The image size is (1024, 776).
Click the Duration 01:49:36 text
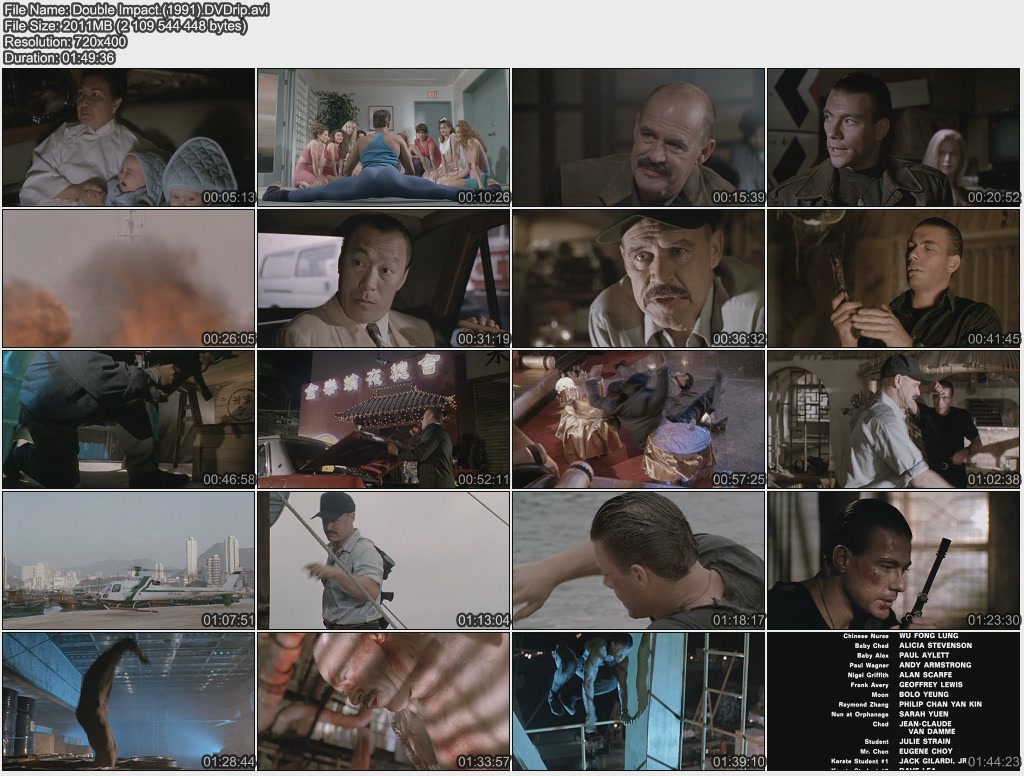pyautogui.click(x=60, y=58)
